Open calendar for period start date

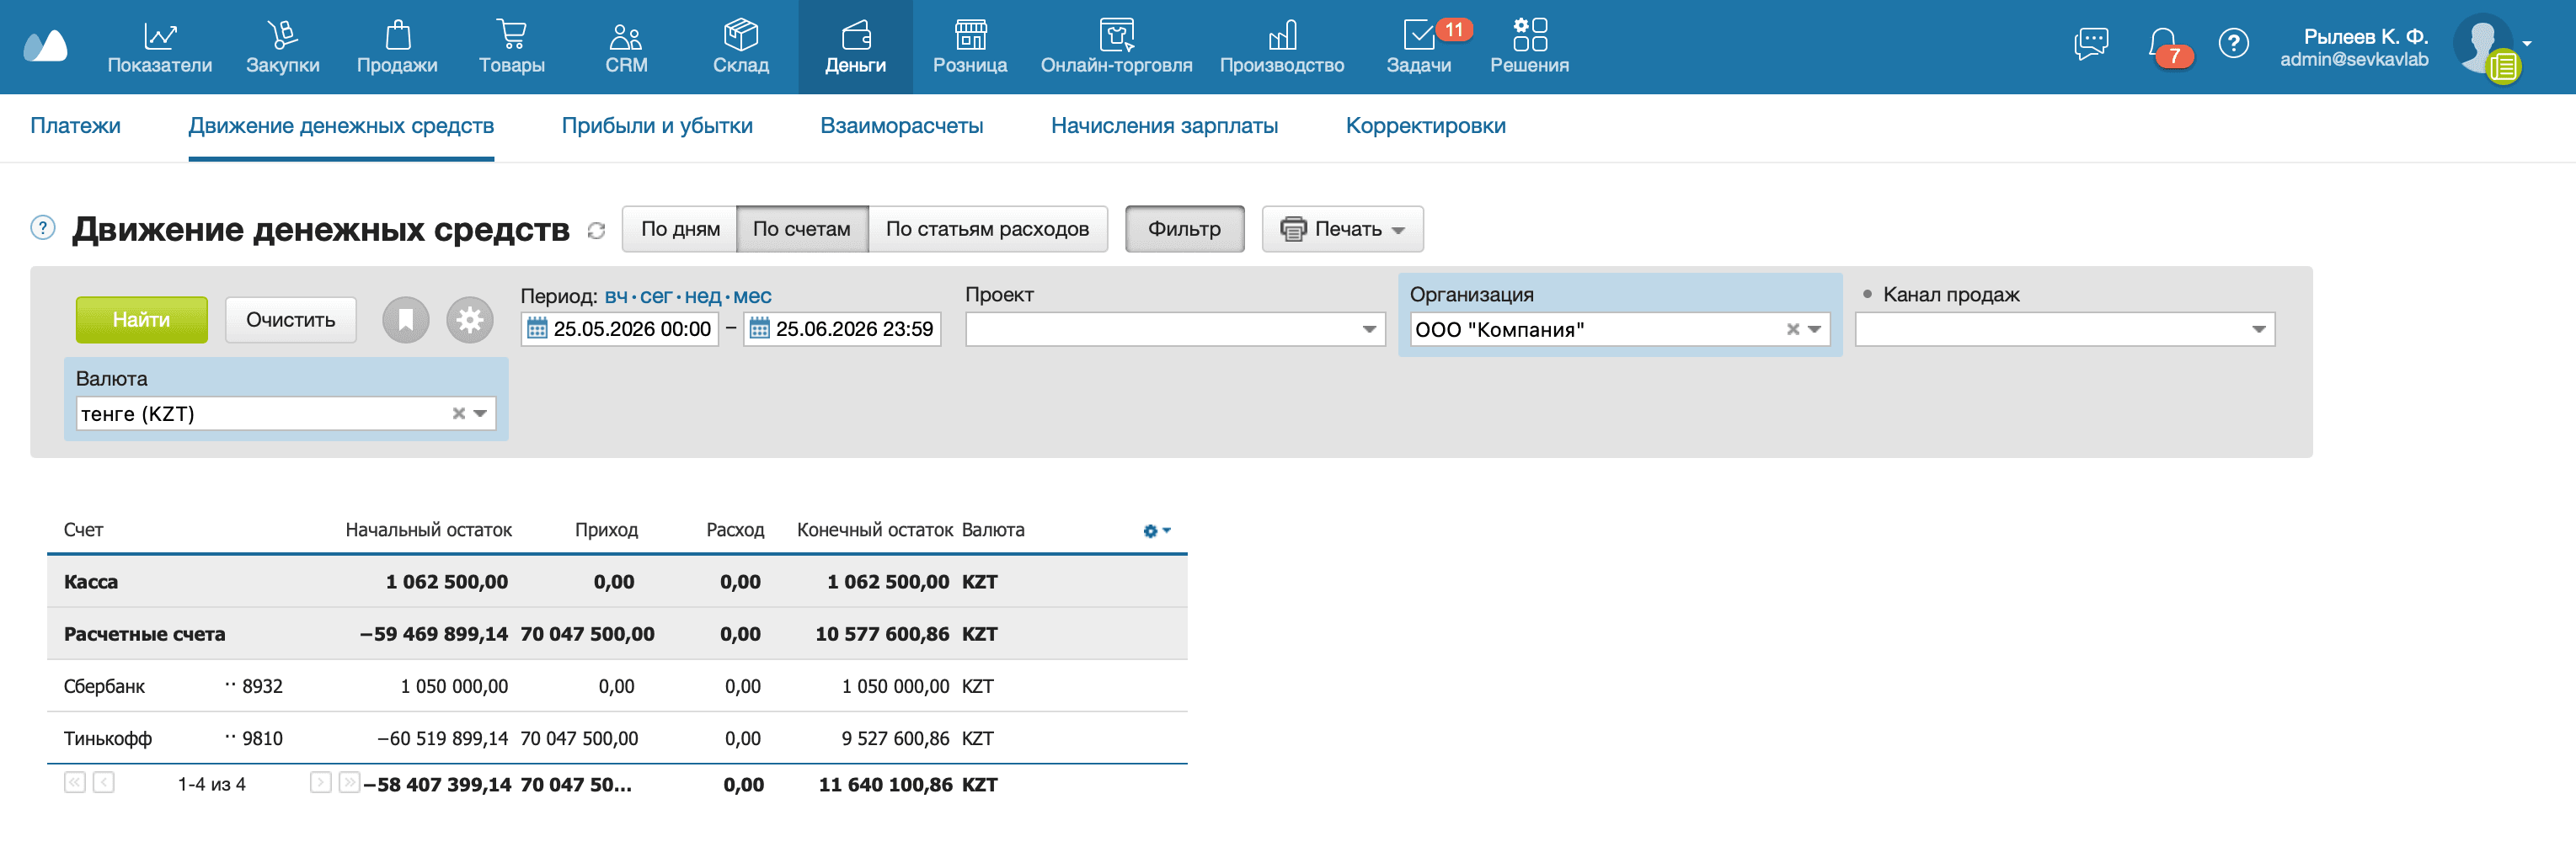click(x=537, y=328)
